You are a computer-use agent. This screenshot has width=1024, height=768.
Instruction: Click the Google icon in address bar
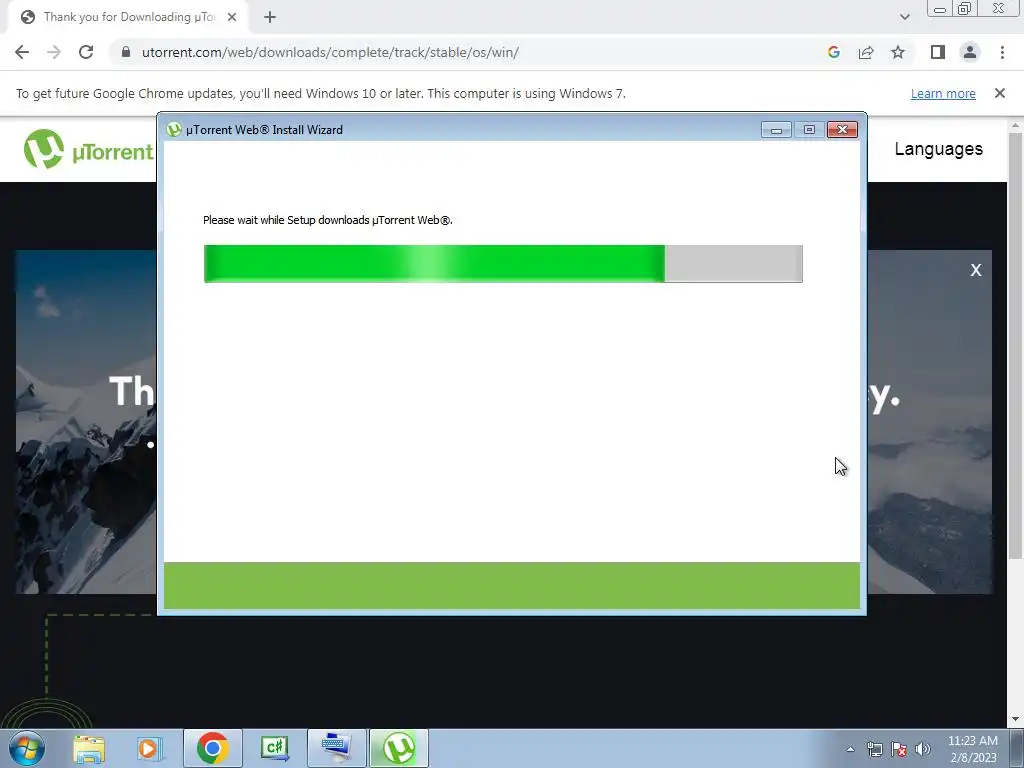click(833, 52)
